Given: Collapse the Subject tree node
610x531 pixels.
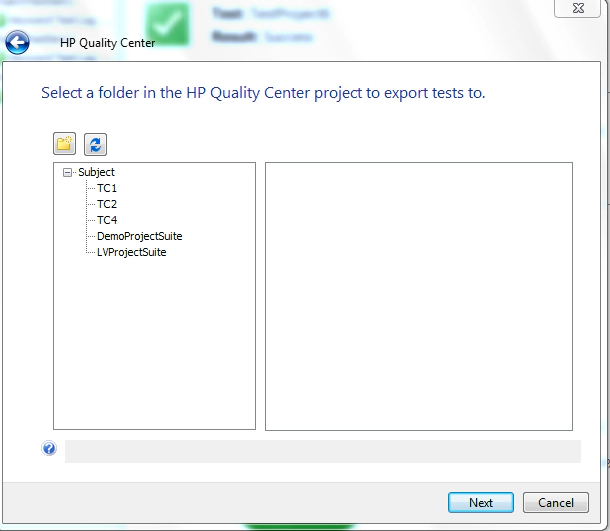Looking at the screenshot, I should 68,172.
